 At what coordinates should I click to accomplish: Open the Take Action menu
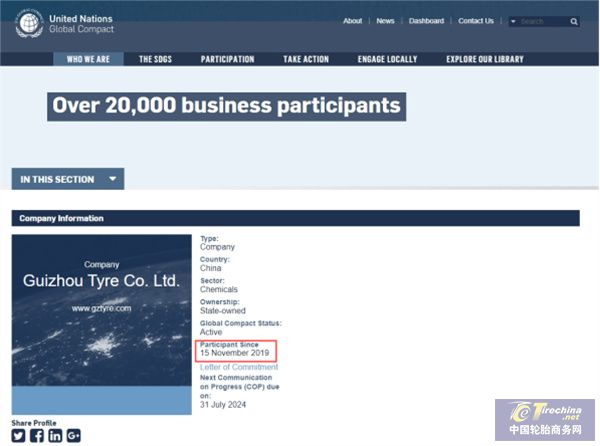point(306,59)
